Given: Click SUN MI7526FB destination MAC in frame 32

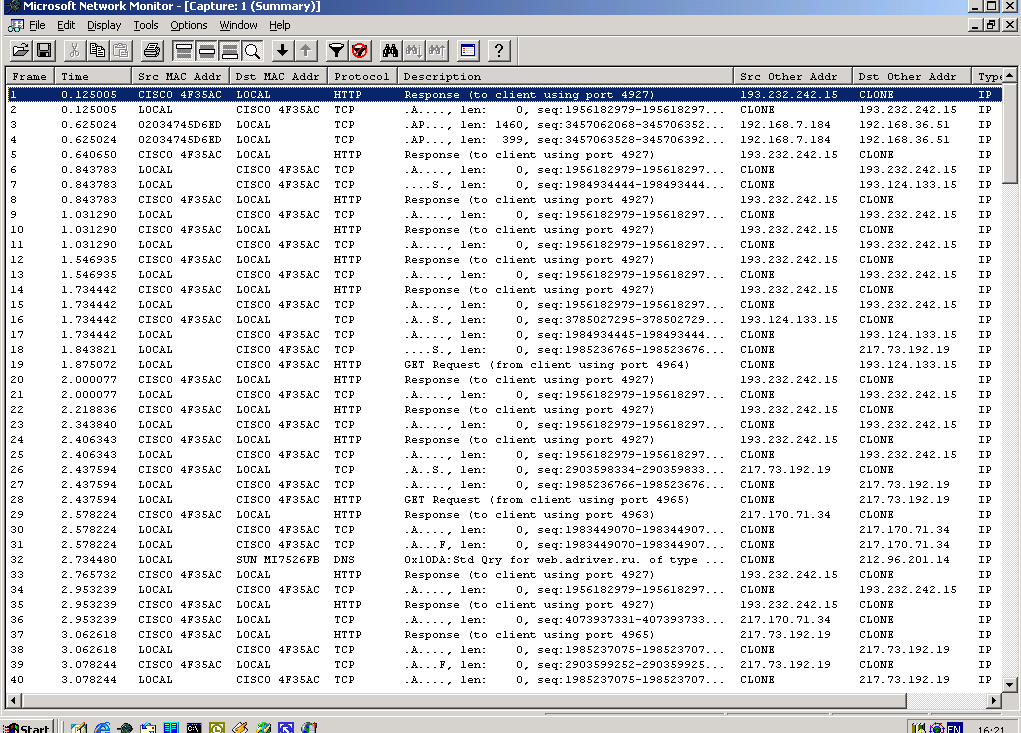Looking at the screenshot, I should click(278, 559).
